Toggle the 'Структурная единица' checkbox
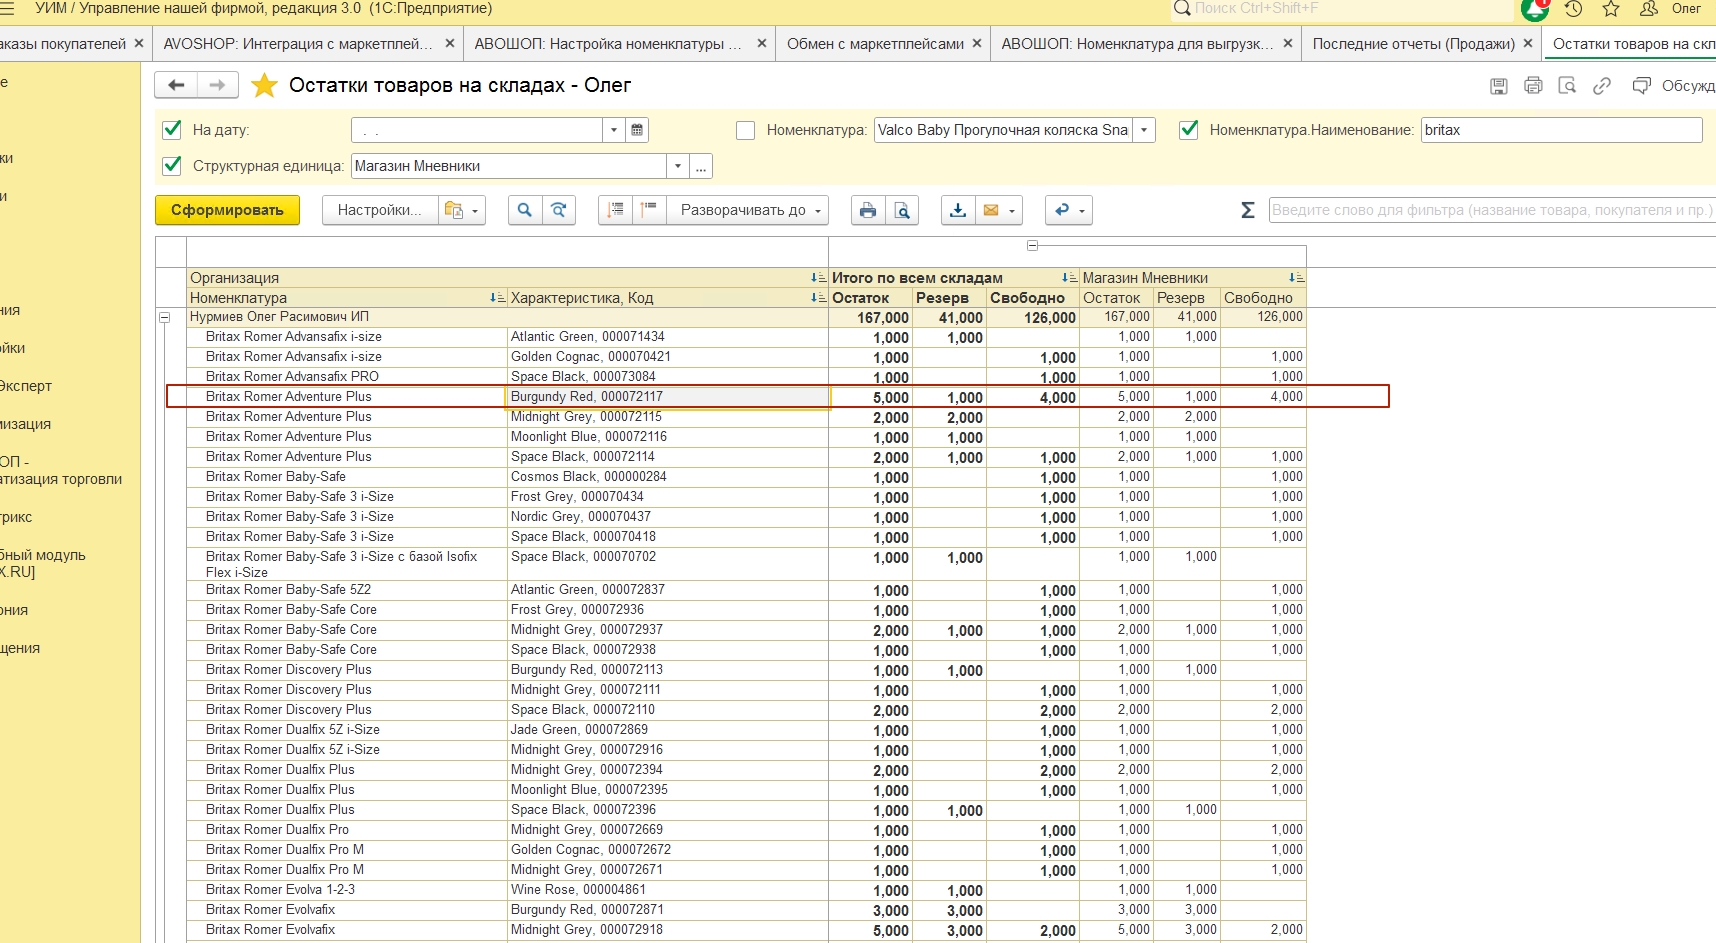Image resolution: width=1716 pixels, height=943 pixels. [172, 166]
